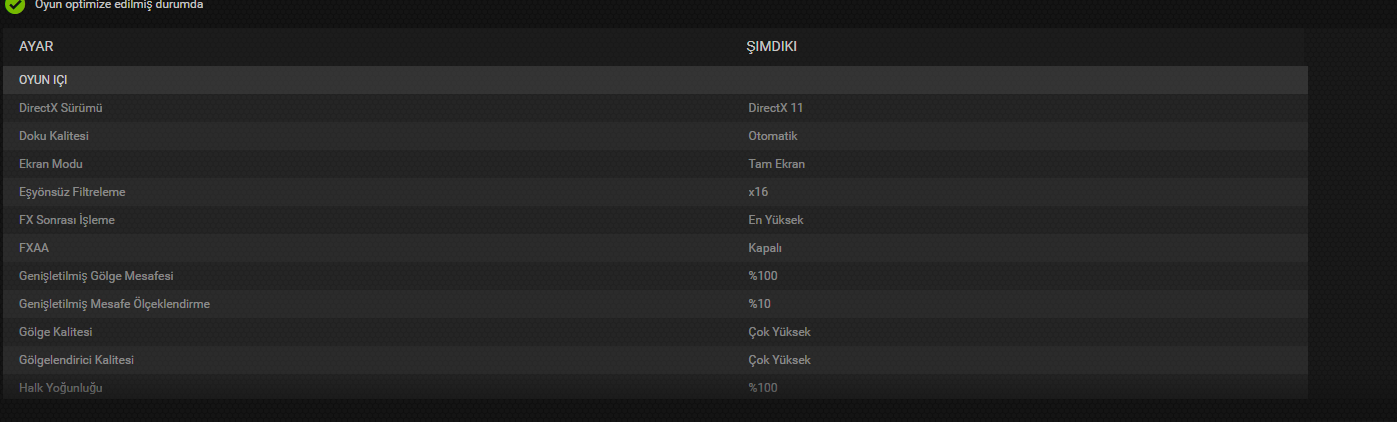Click the ŞIMDIKI column header
This screenshot has height=422, width=1397.
[x=772, y=47]
